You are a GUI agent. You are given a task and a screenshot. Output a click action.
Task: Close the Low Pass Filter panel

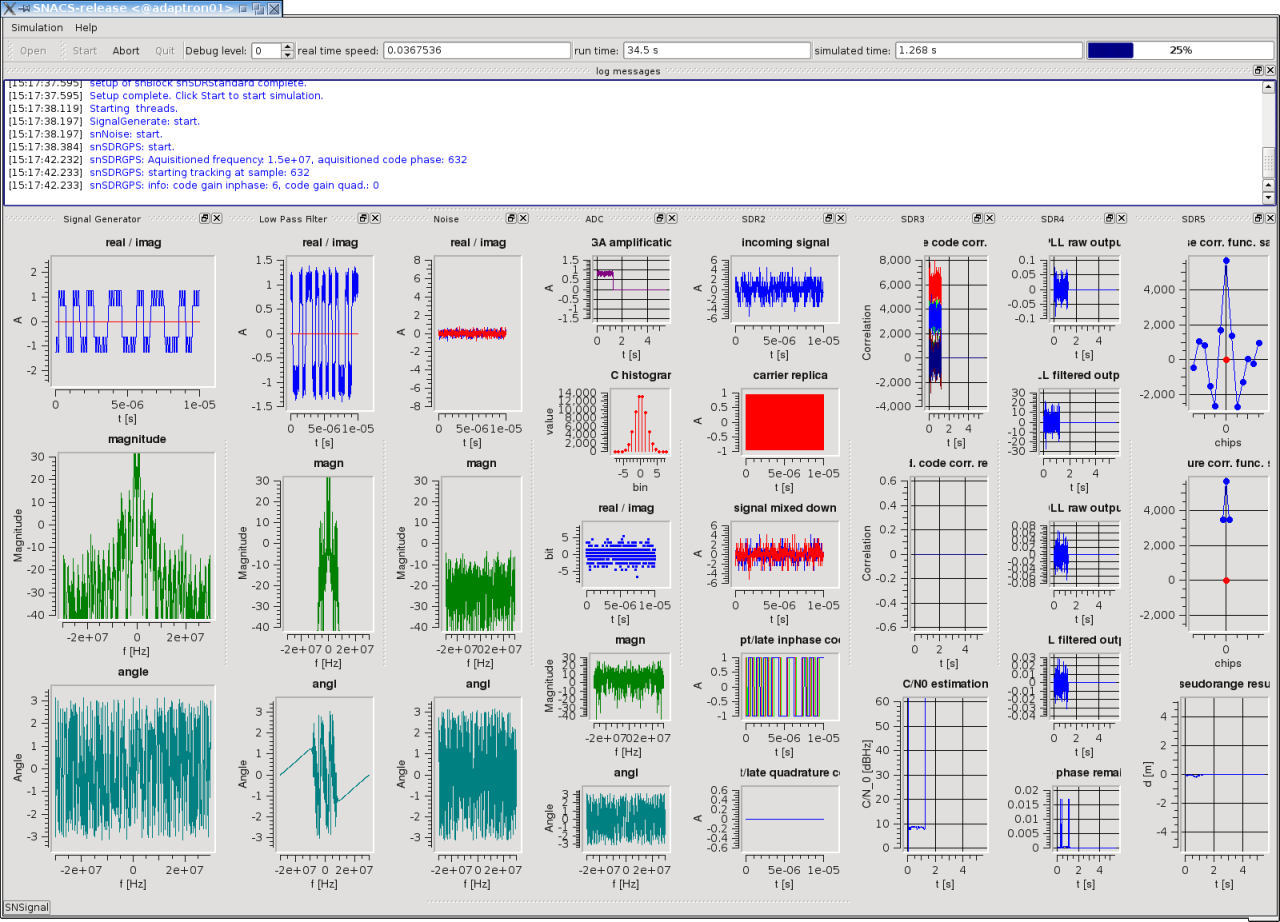pyautogui.click(x=375, y=218)
